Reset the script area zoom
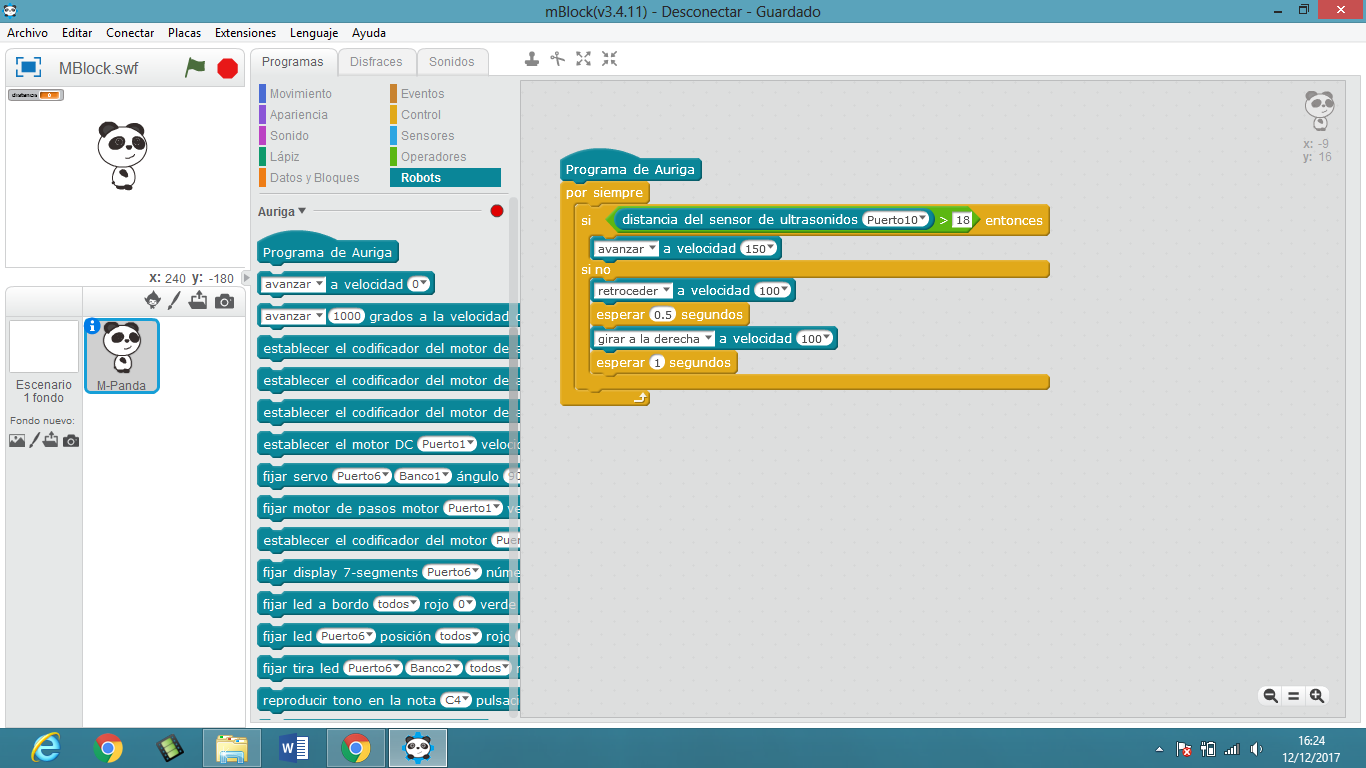The image size is (1366, 768). pyautogui.click(x=1293, y=696)
